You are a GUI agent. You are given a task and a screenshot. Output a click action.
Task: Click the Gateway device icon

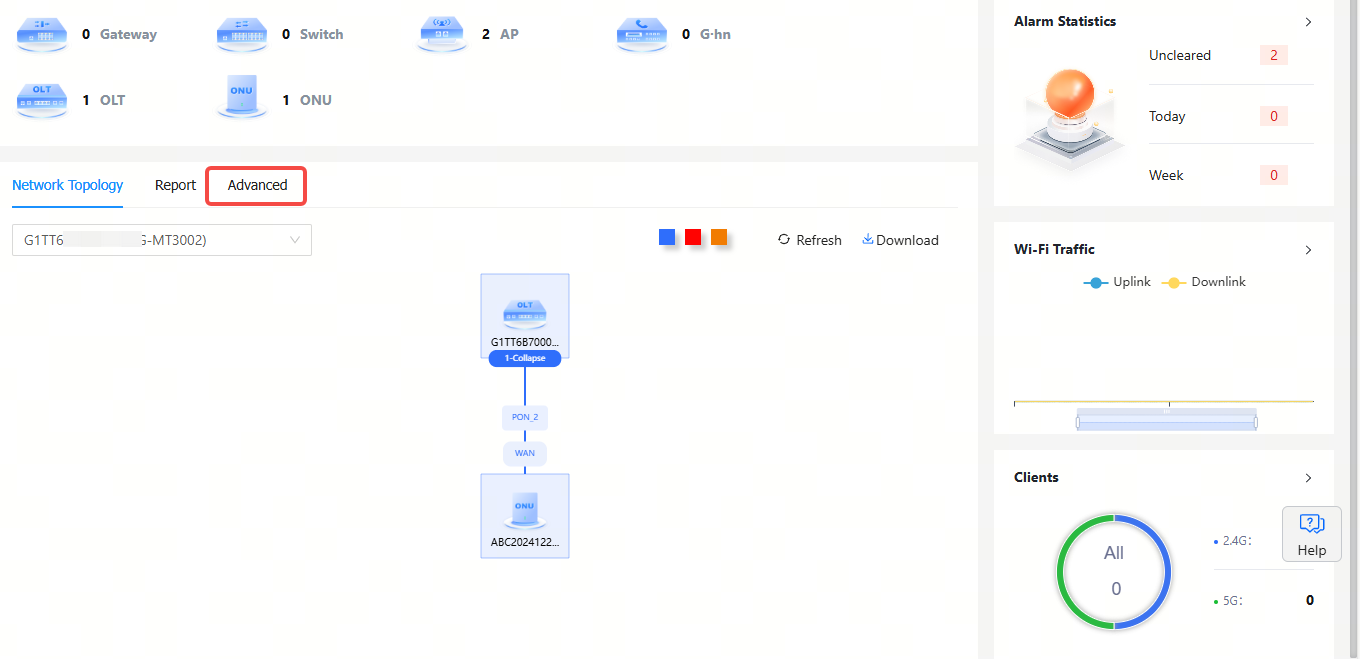click(x=42, y=34)
